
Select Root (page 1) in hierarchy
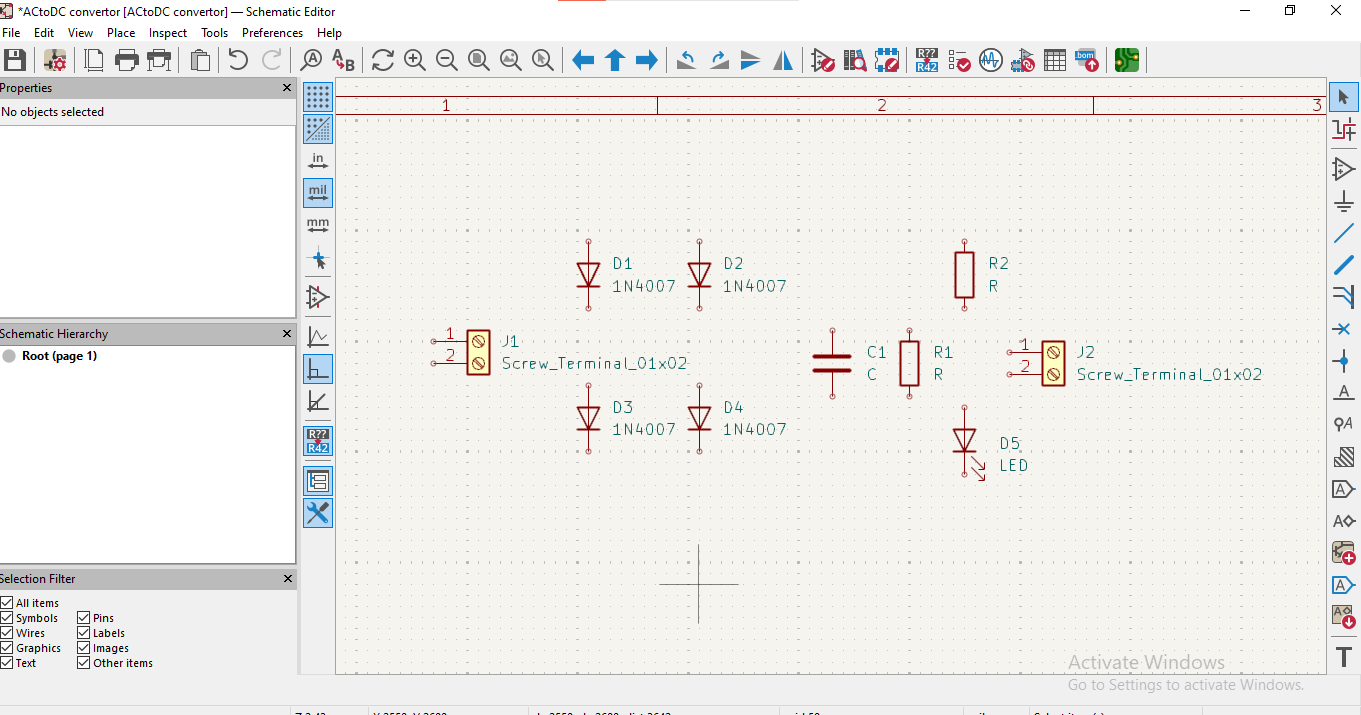pyautogui.click(x=59, y=356)
